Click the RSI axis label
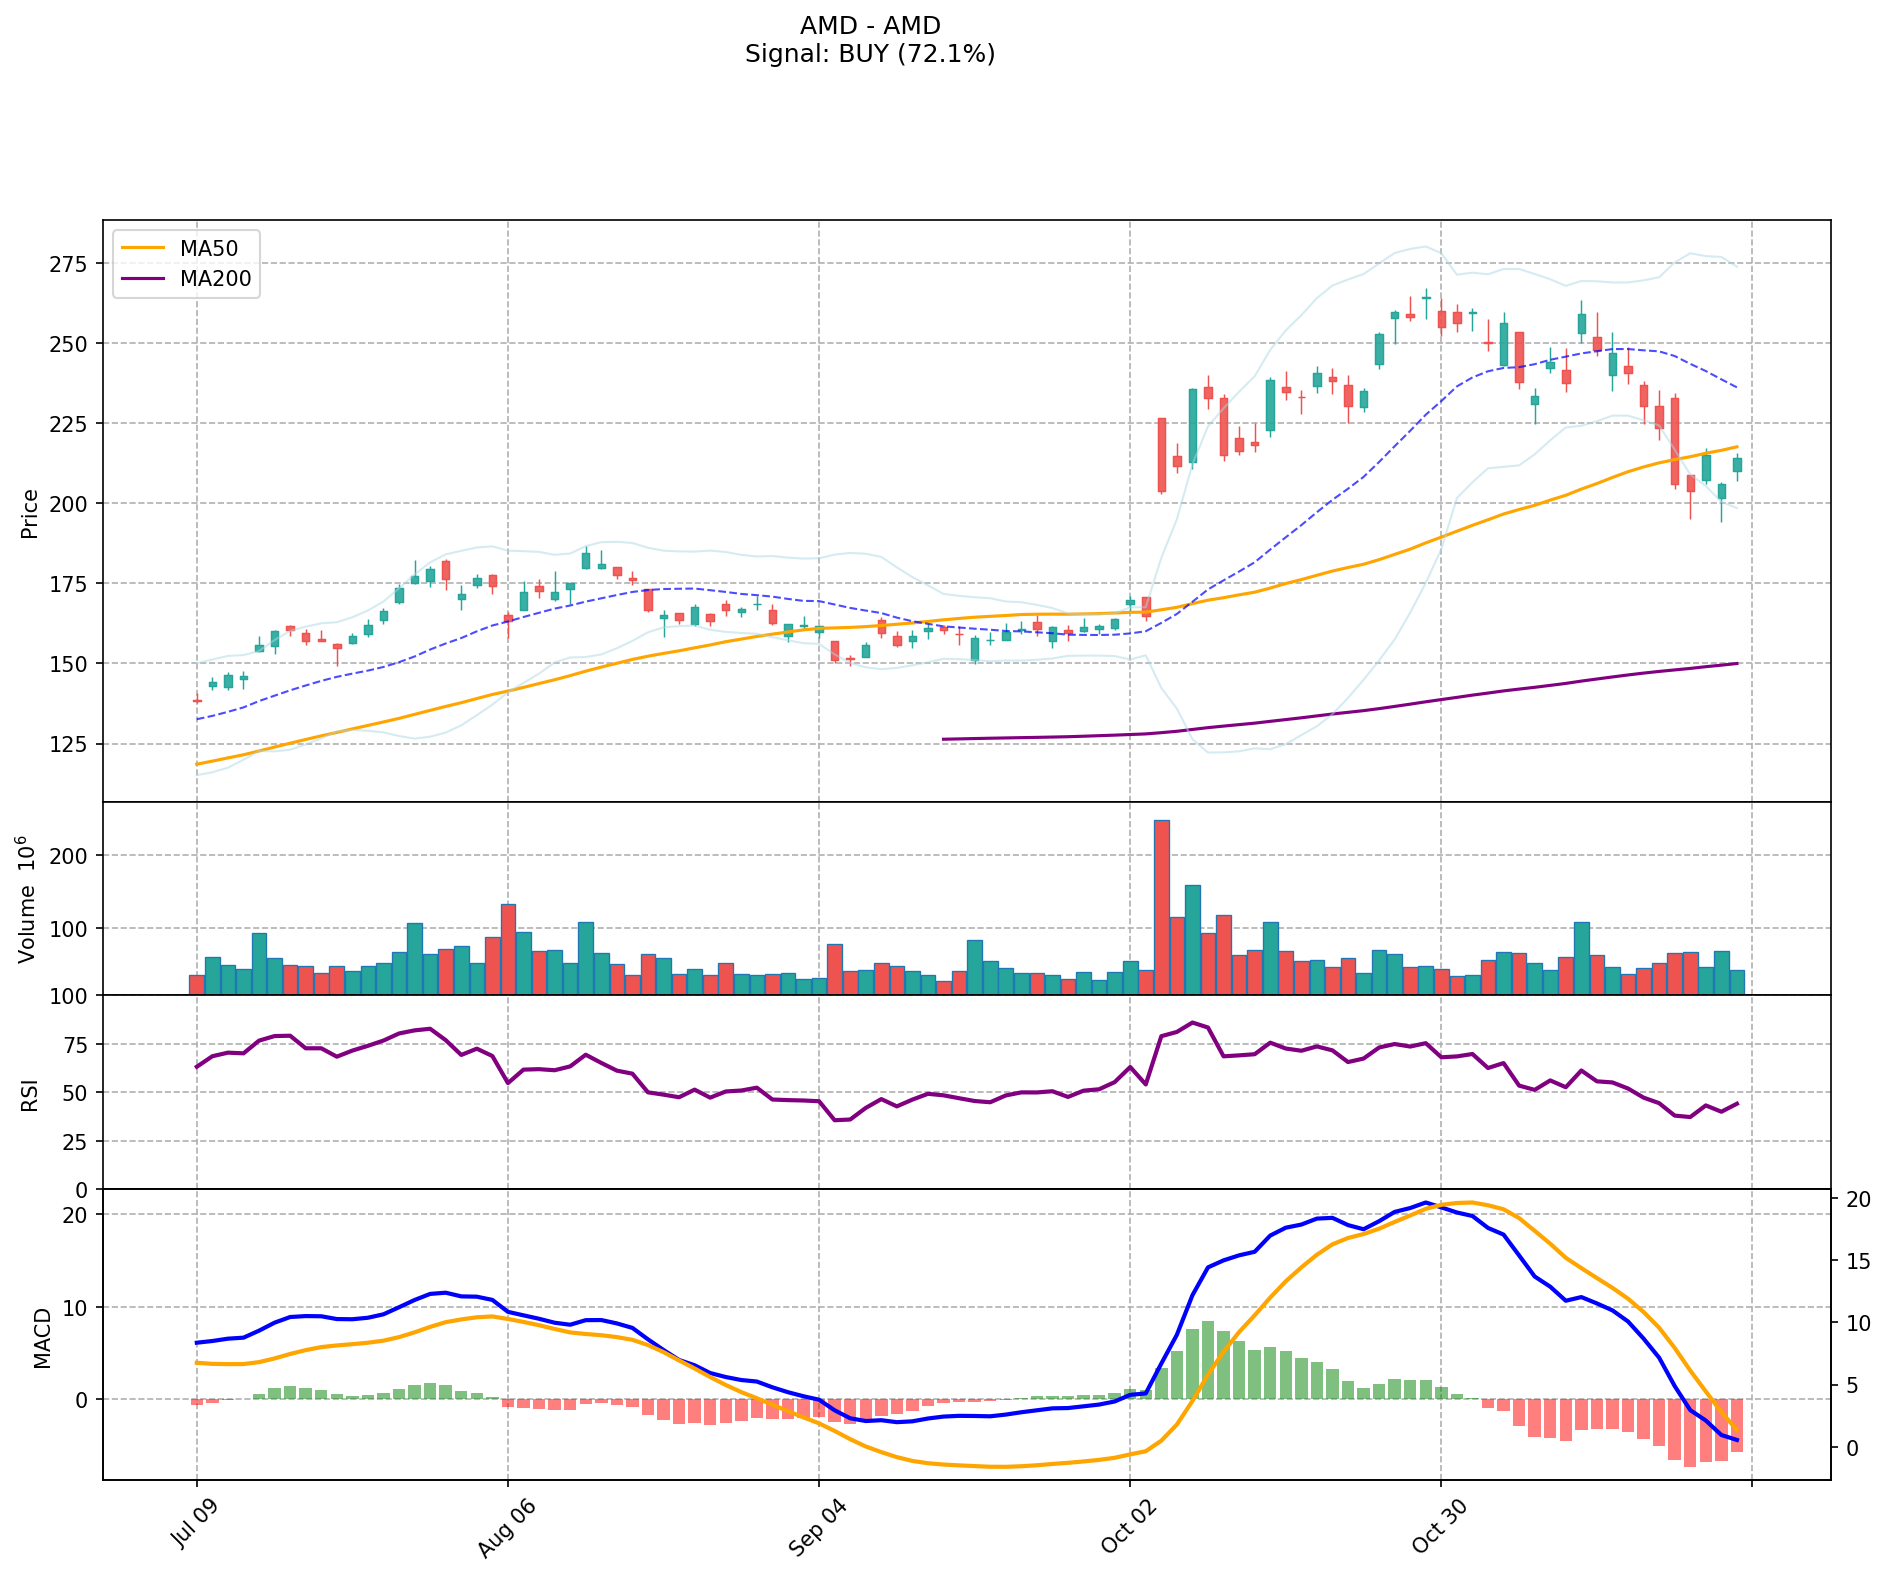 (30, 1094)
